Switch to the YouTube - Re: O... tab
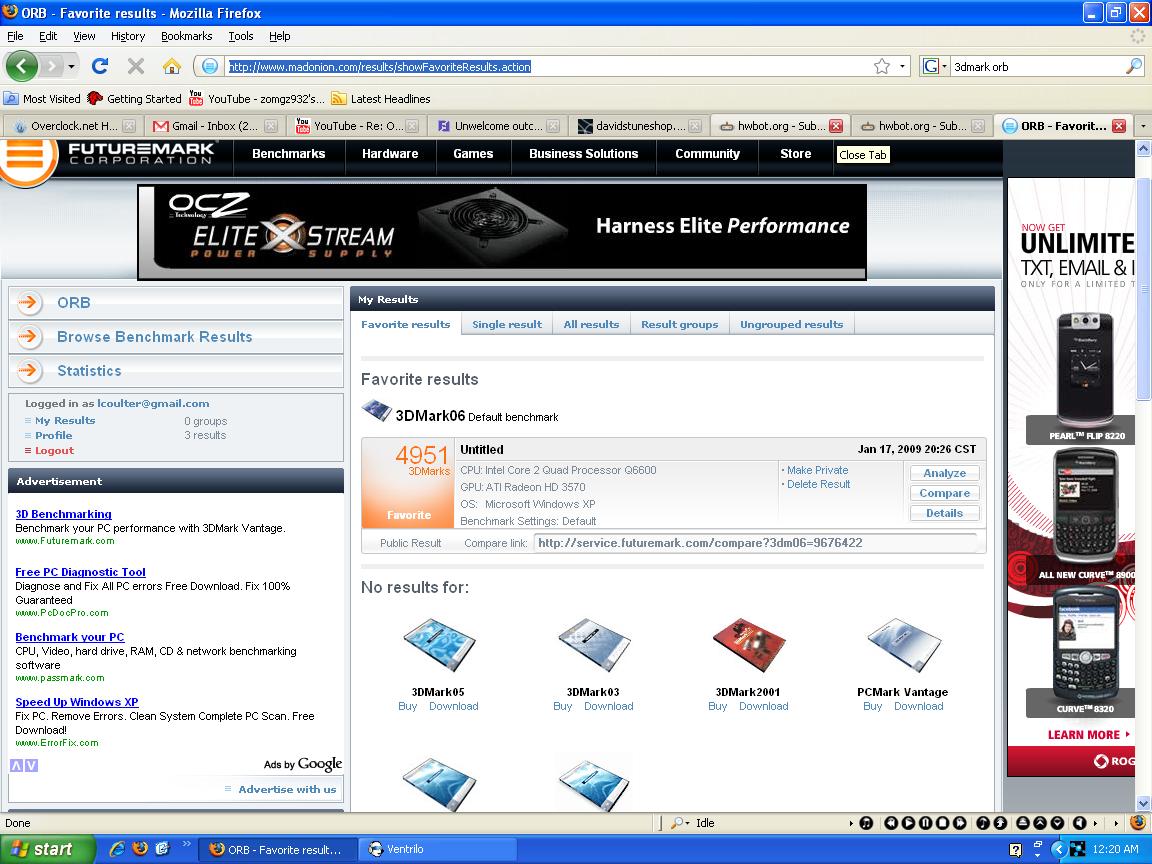This screenshot has height=864, width=1152. (356, 126)
